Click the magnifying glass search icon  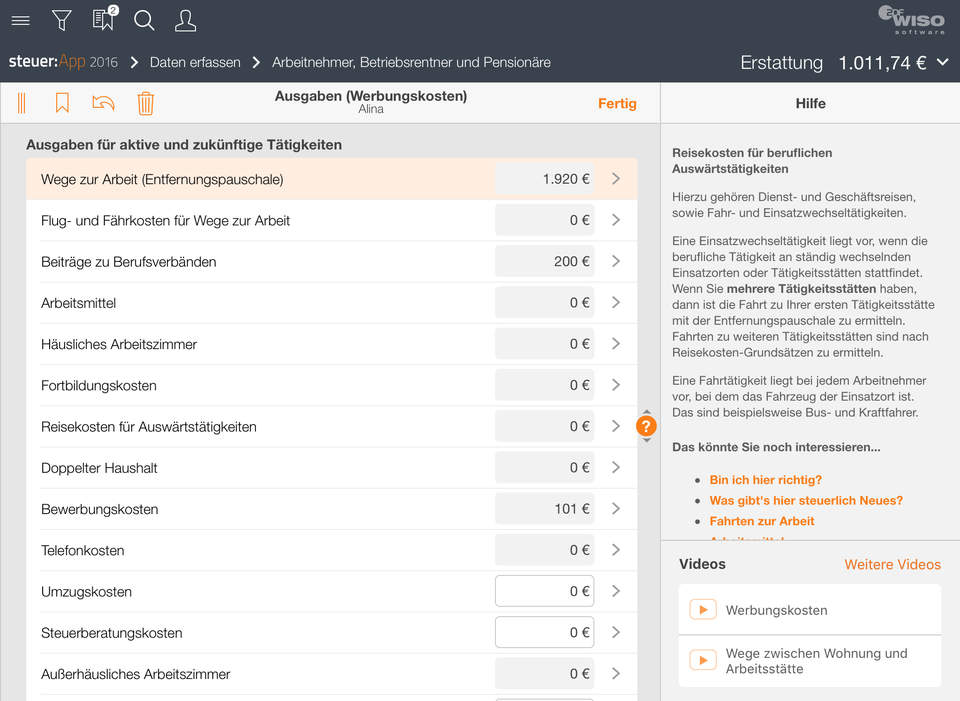[x=144, y=21]
